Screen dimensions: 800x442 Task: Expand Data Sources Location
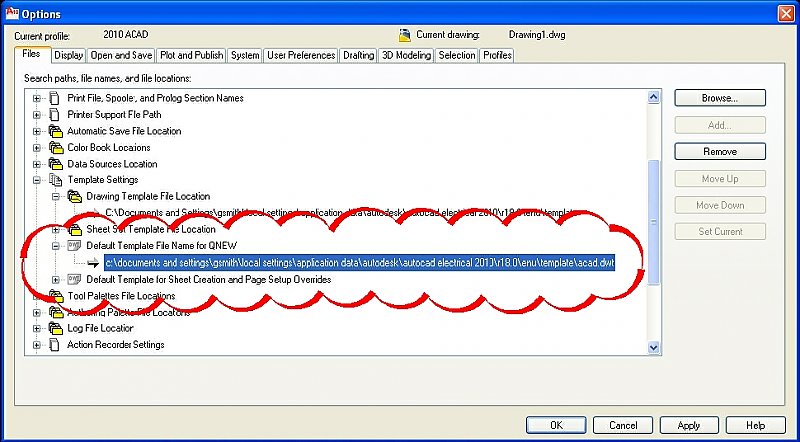click(x=37, y=164)
